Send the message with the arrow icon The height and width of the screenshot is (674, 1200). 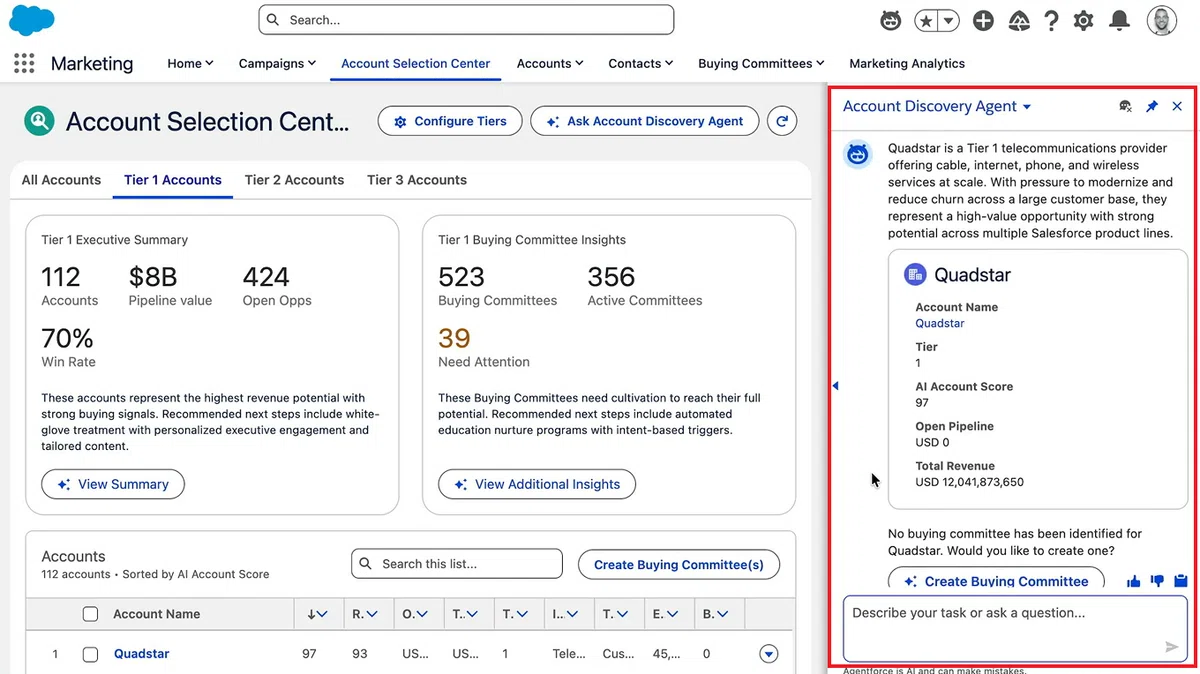pos(1172,647)
